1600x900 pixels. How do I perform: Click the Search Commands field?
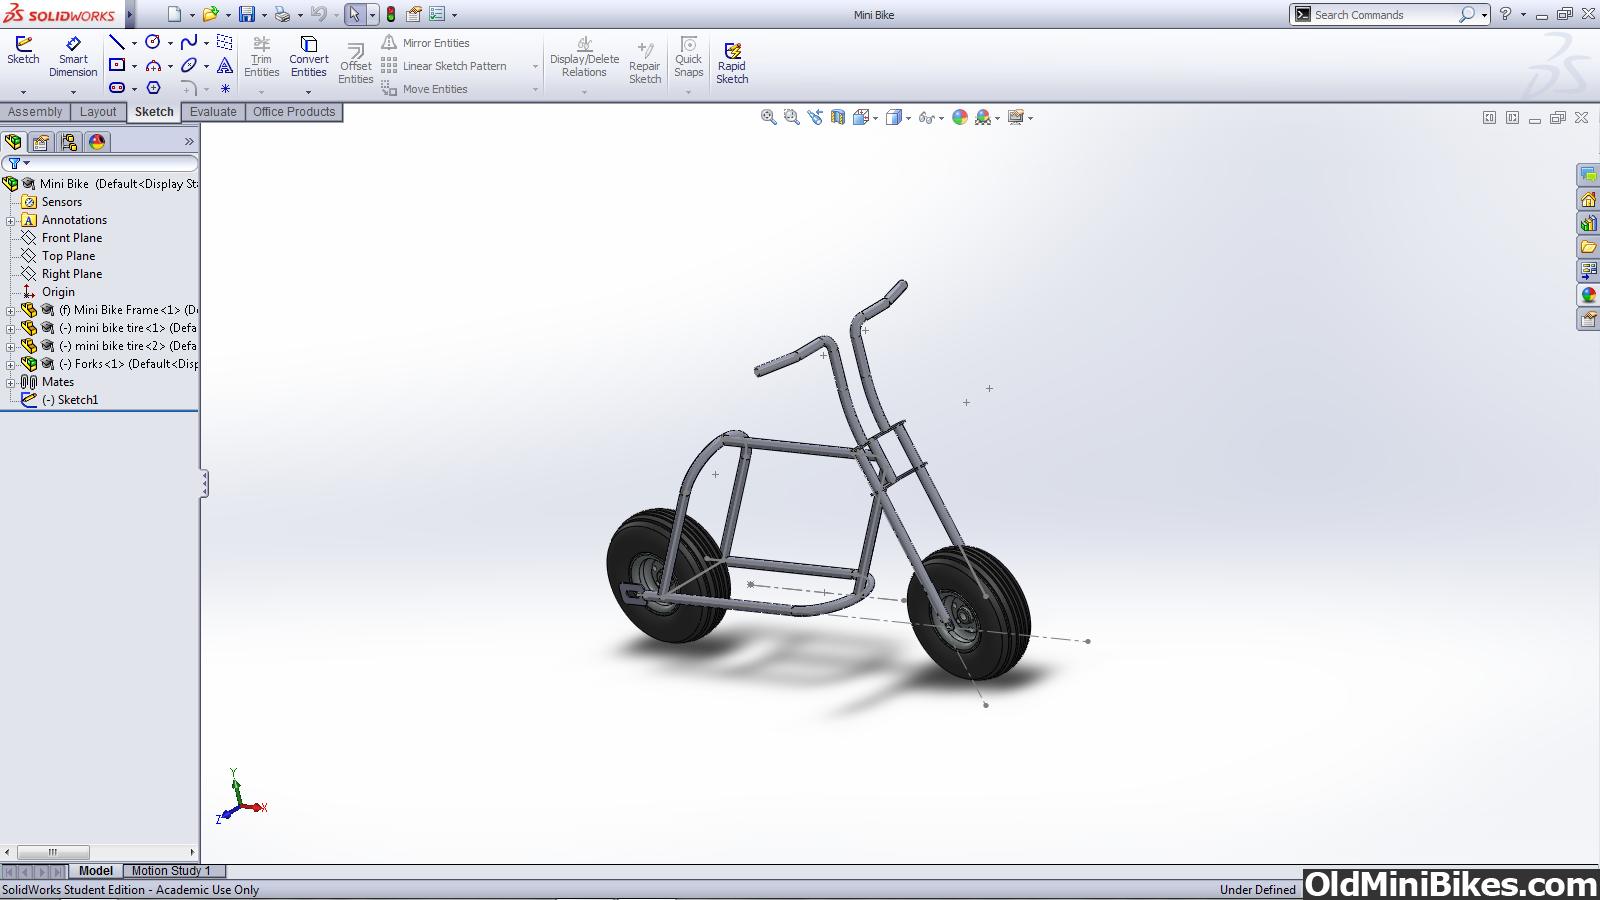(1385, 14)
